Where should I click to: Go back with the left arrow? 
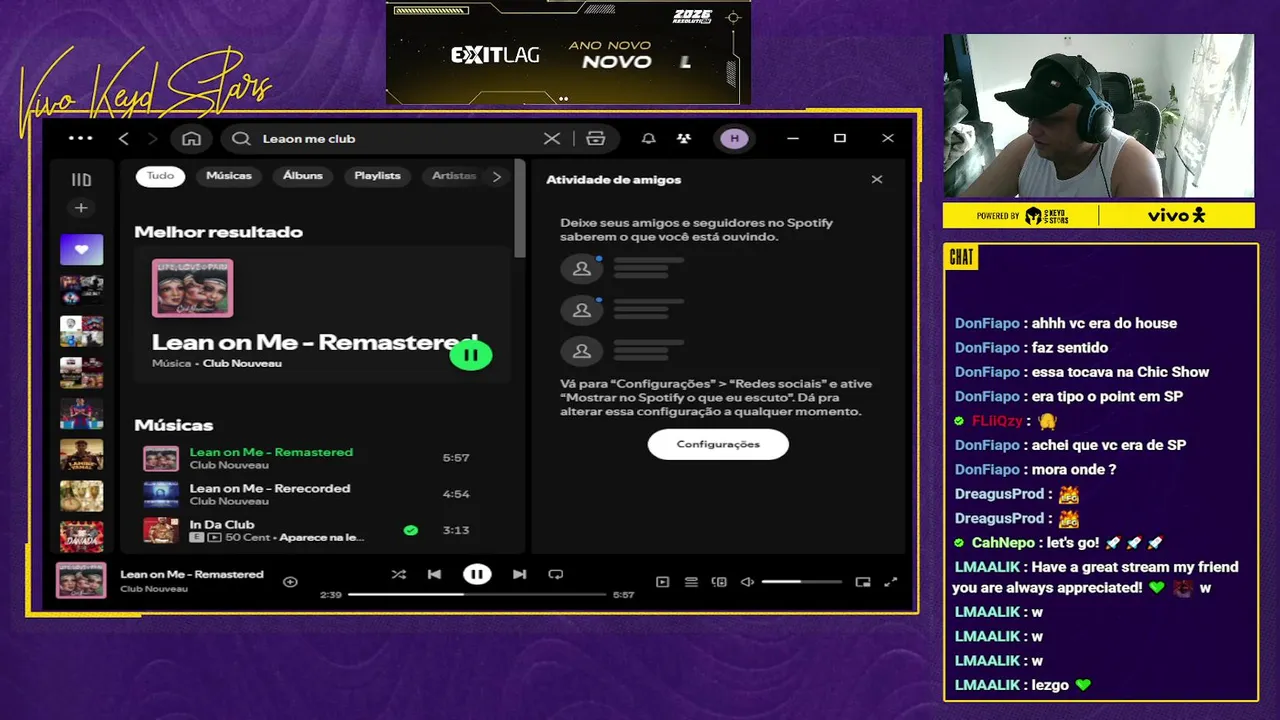pyautogui.click(x=124, y=138)
